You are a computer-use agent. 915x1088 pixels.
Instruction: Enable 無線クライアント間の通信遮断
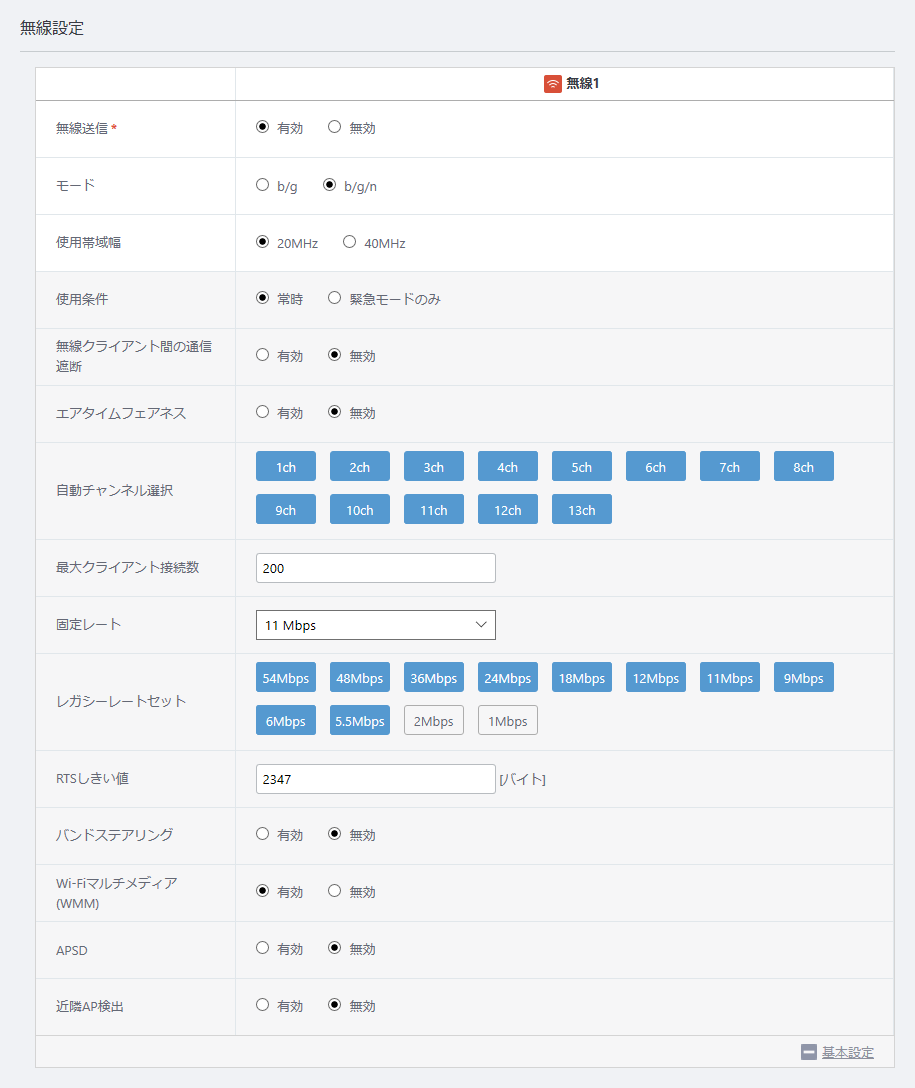262,355
